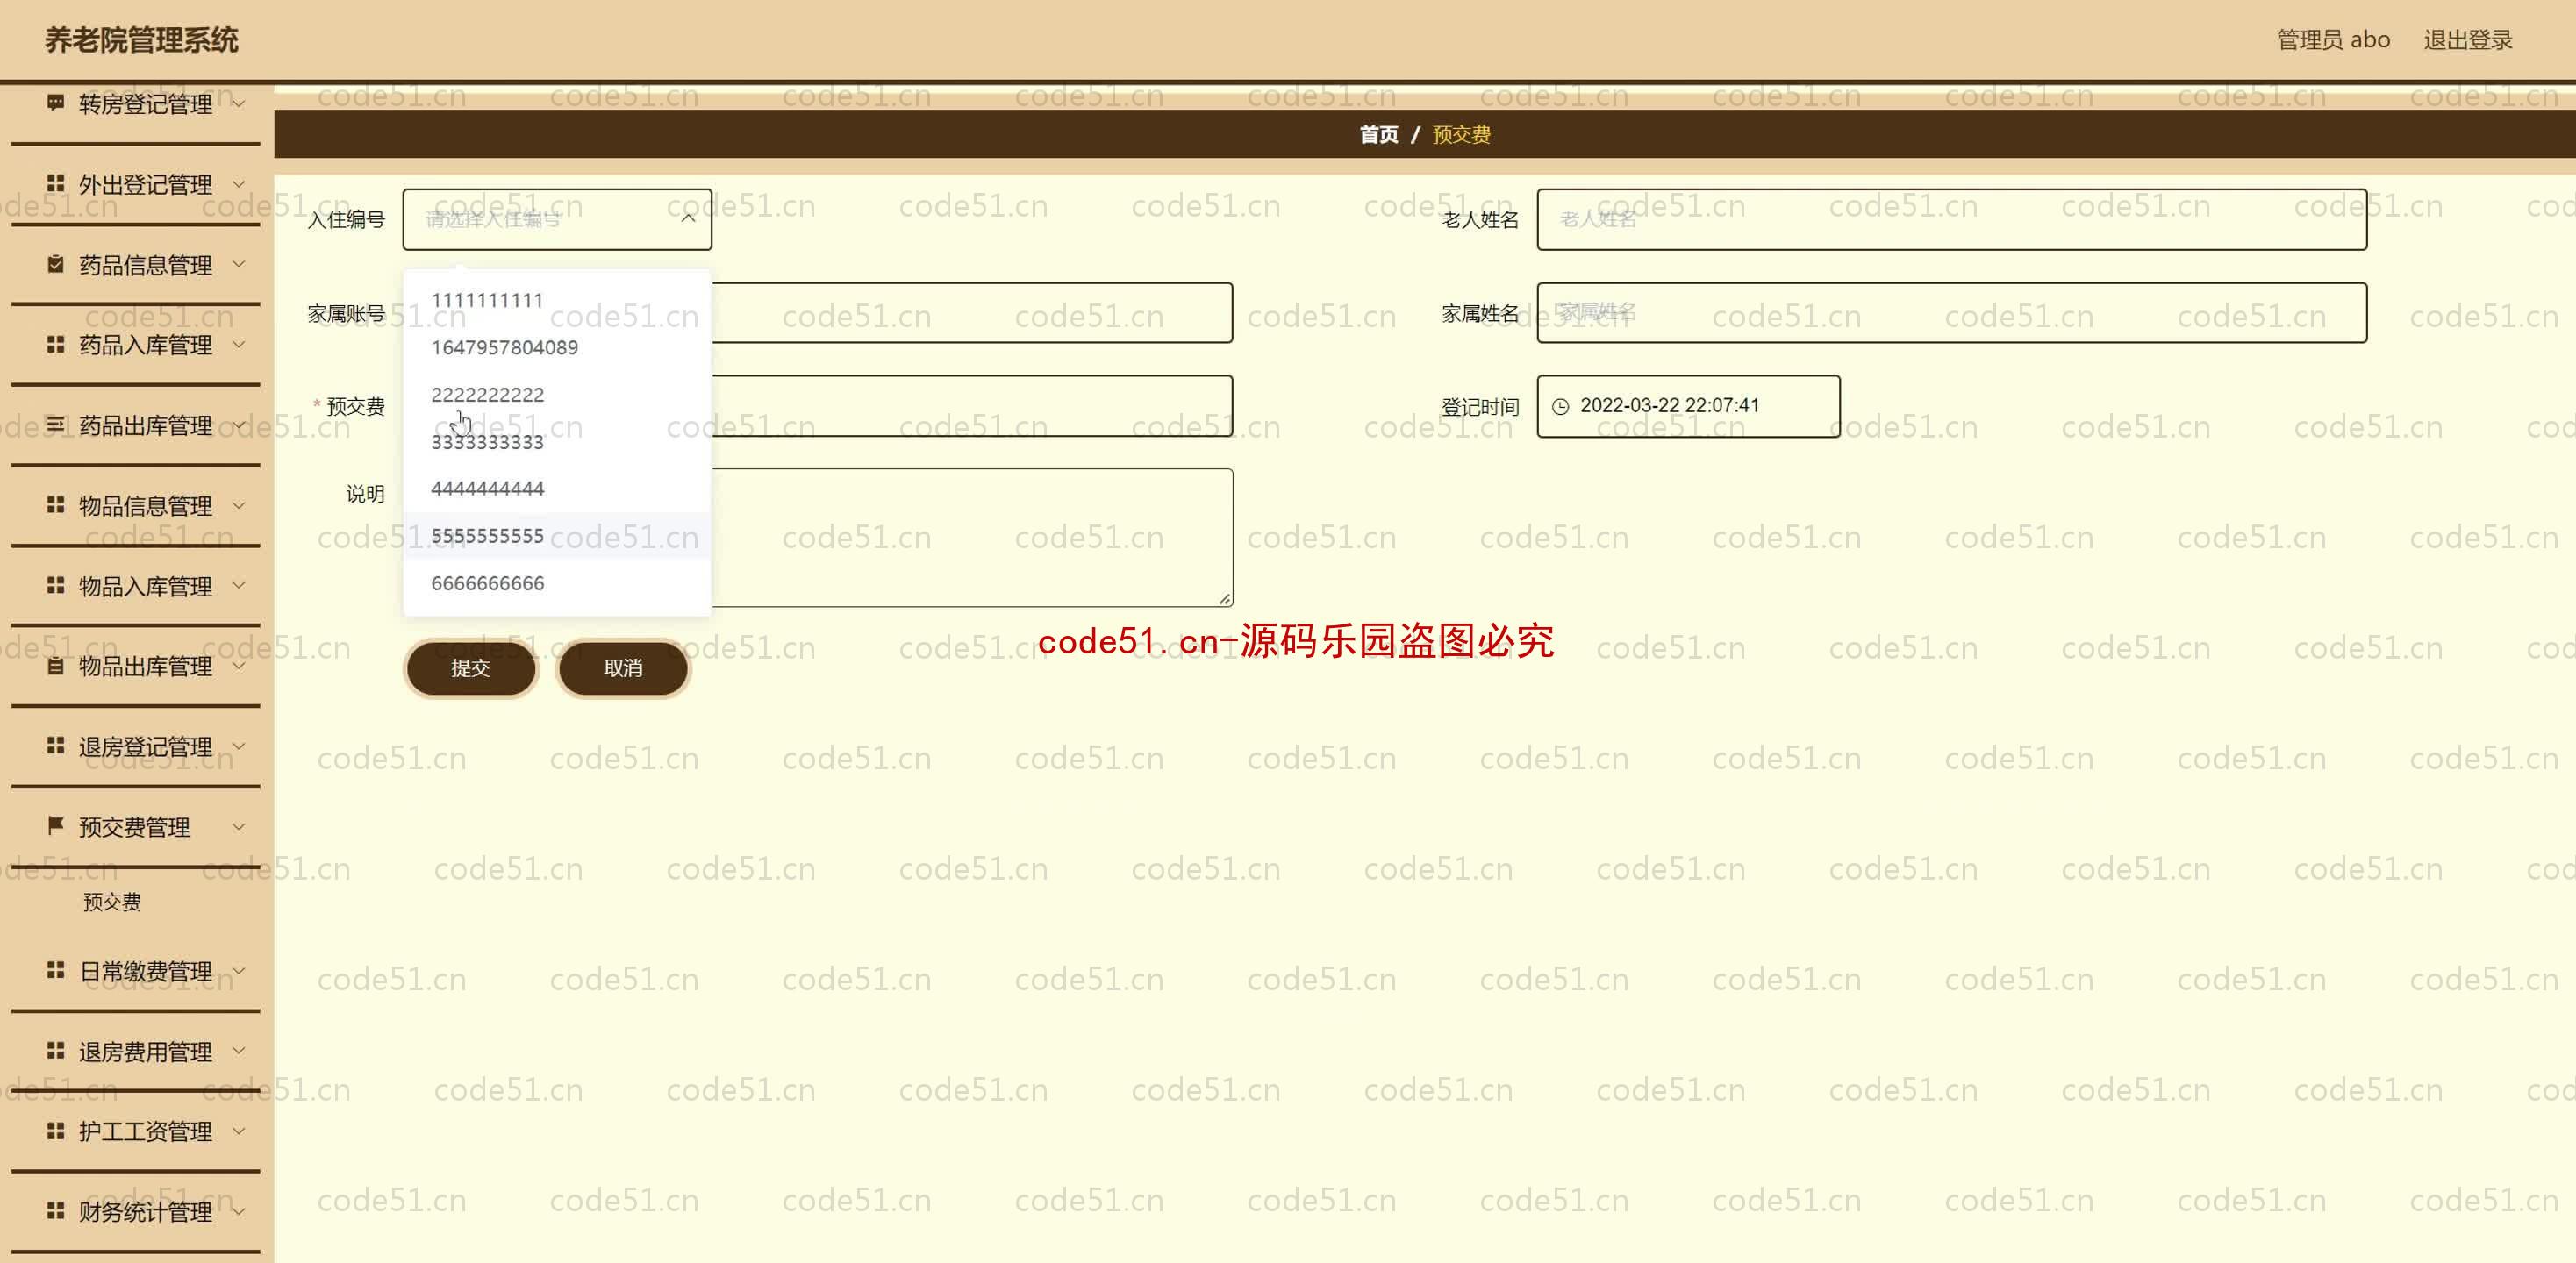Expand the 药品信息管理 chevron
The image size is (2576, 1263).
(x=239, y=264)
